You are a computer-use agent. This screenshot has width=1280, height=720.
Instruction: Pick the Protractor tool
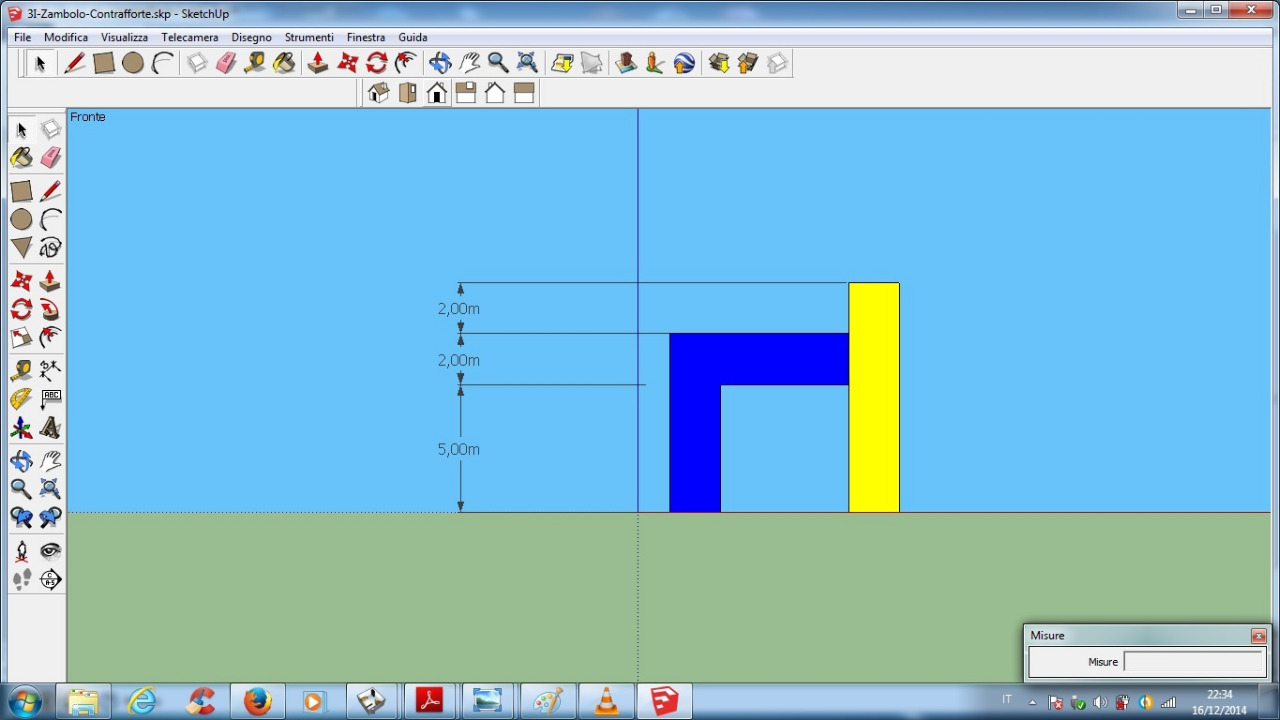[x=21, y=400]
